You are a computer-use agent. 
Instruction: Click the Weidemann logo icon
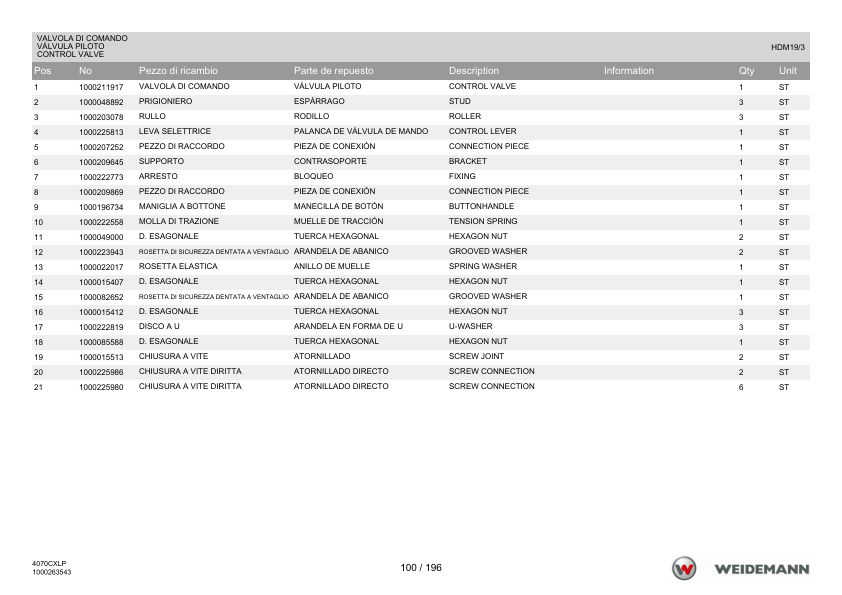click(x=684, y=569)
